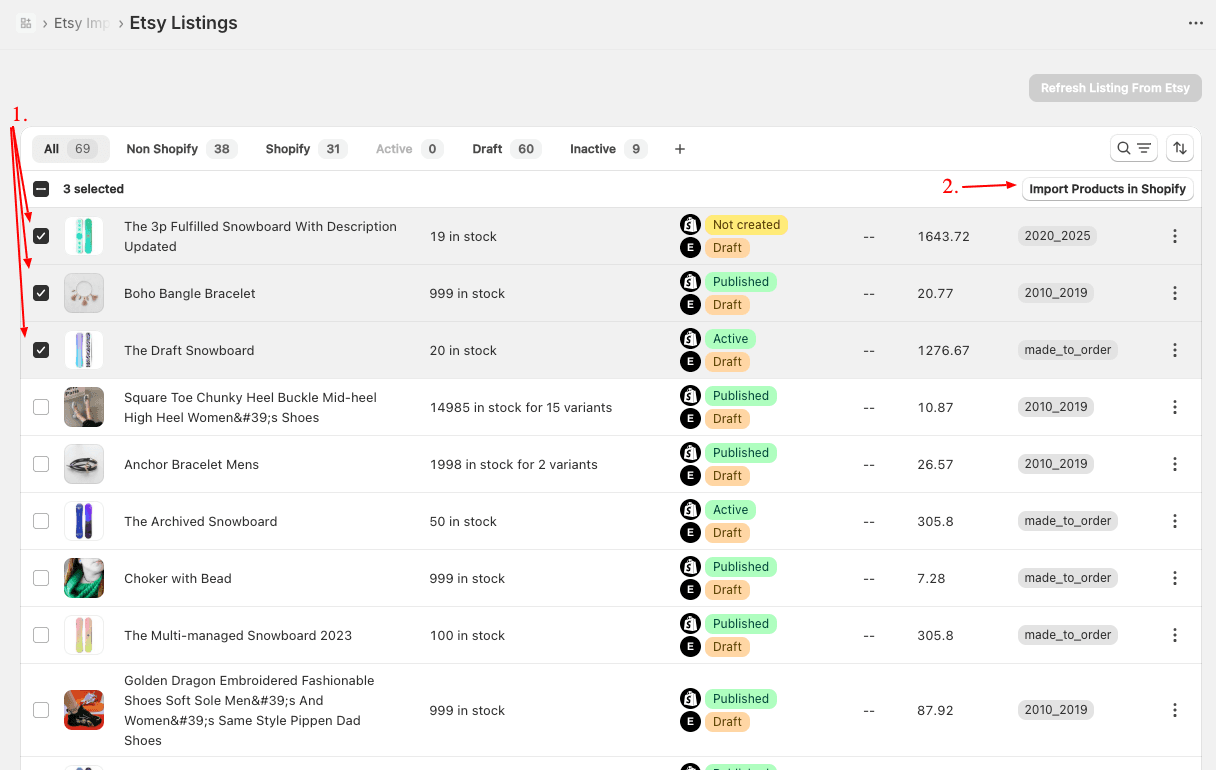Expand actions menu for The Archived Snowboard

pos(1175,521)
